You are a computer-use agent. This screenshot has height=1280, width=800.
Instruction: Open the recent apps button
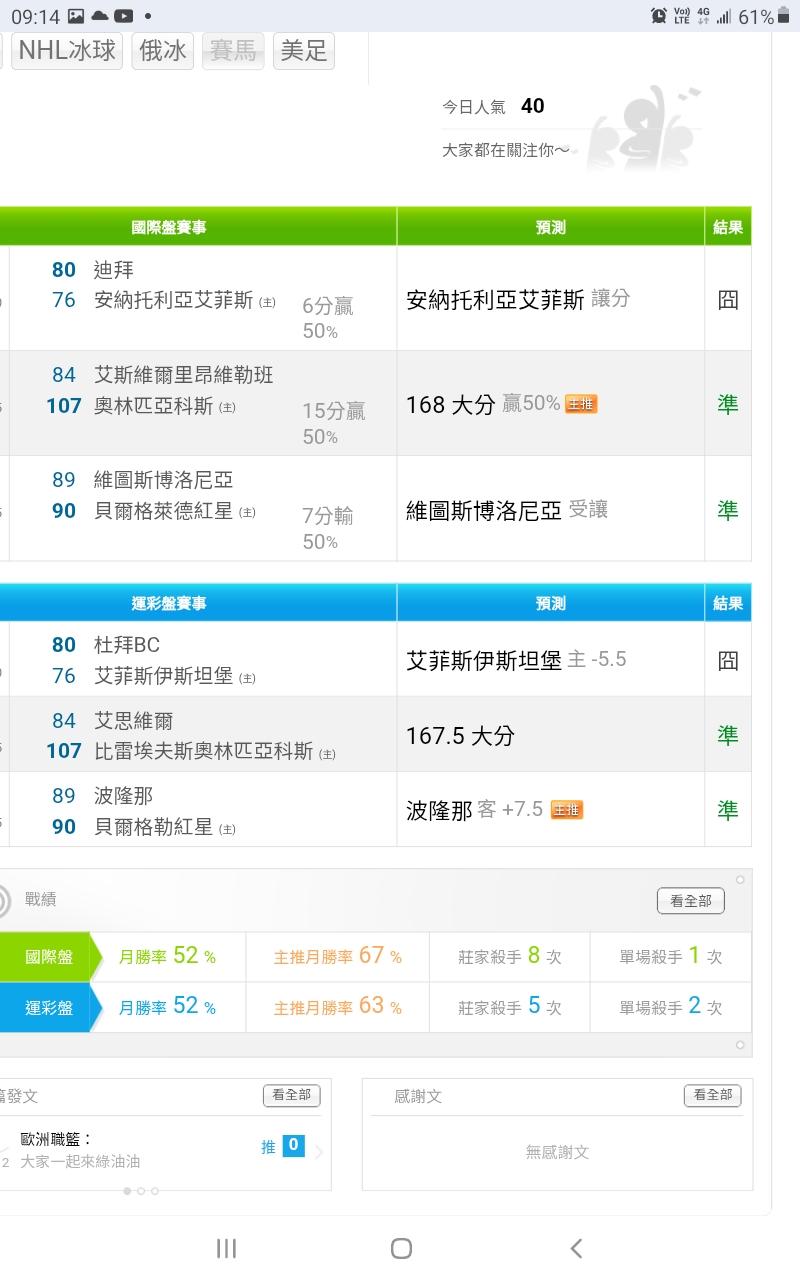[x=226, y=1247]
